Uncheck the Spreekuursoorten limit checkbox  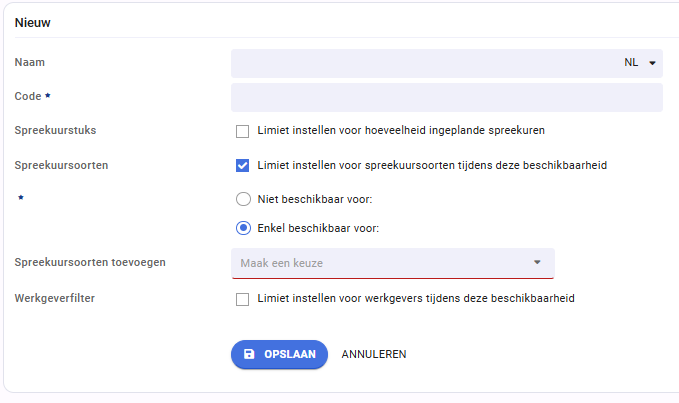pos(242,165)
